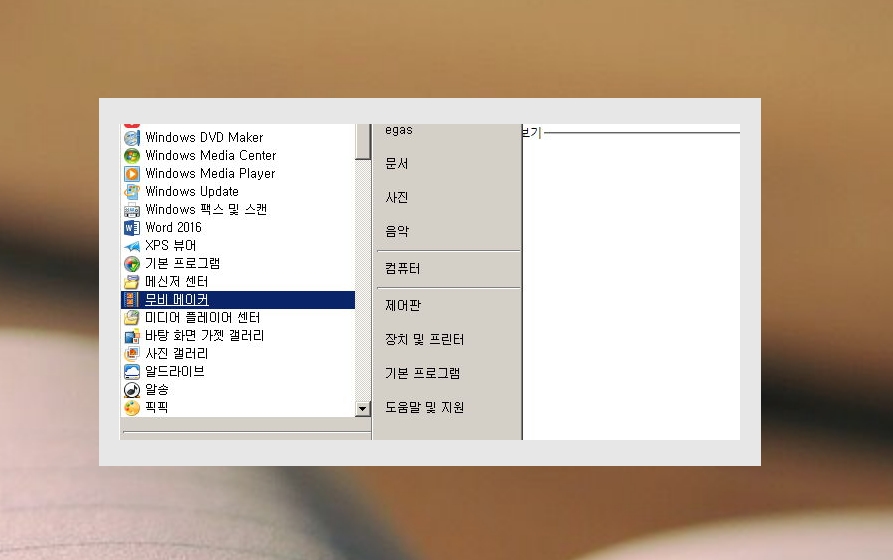Click the 알송 music icon
Viewport: 893px width, 560px height.
(132, 390)
